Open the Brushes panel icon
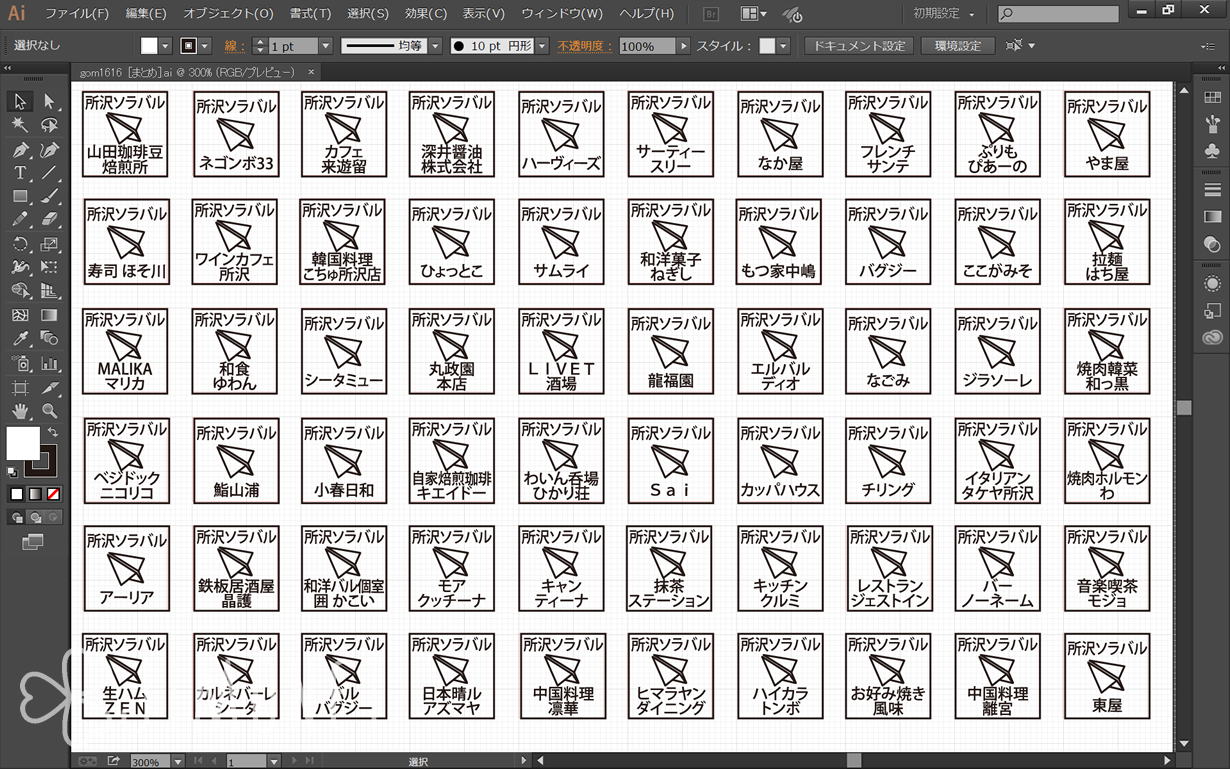The height and width of the screenshot is (769, 1230). pos(1212,125)
